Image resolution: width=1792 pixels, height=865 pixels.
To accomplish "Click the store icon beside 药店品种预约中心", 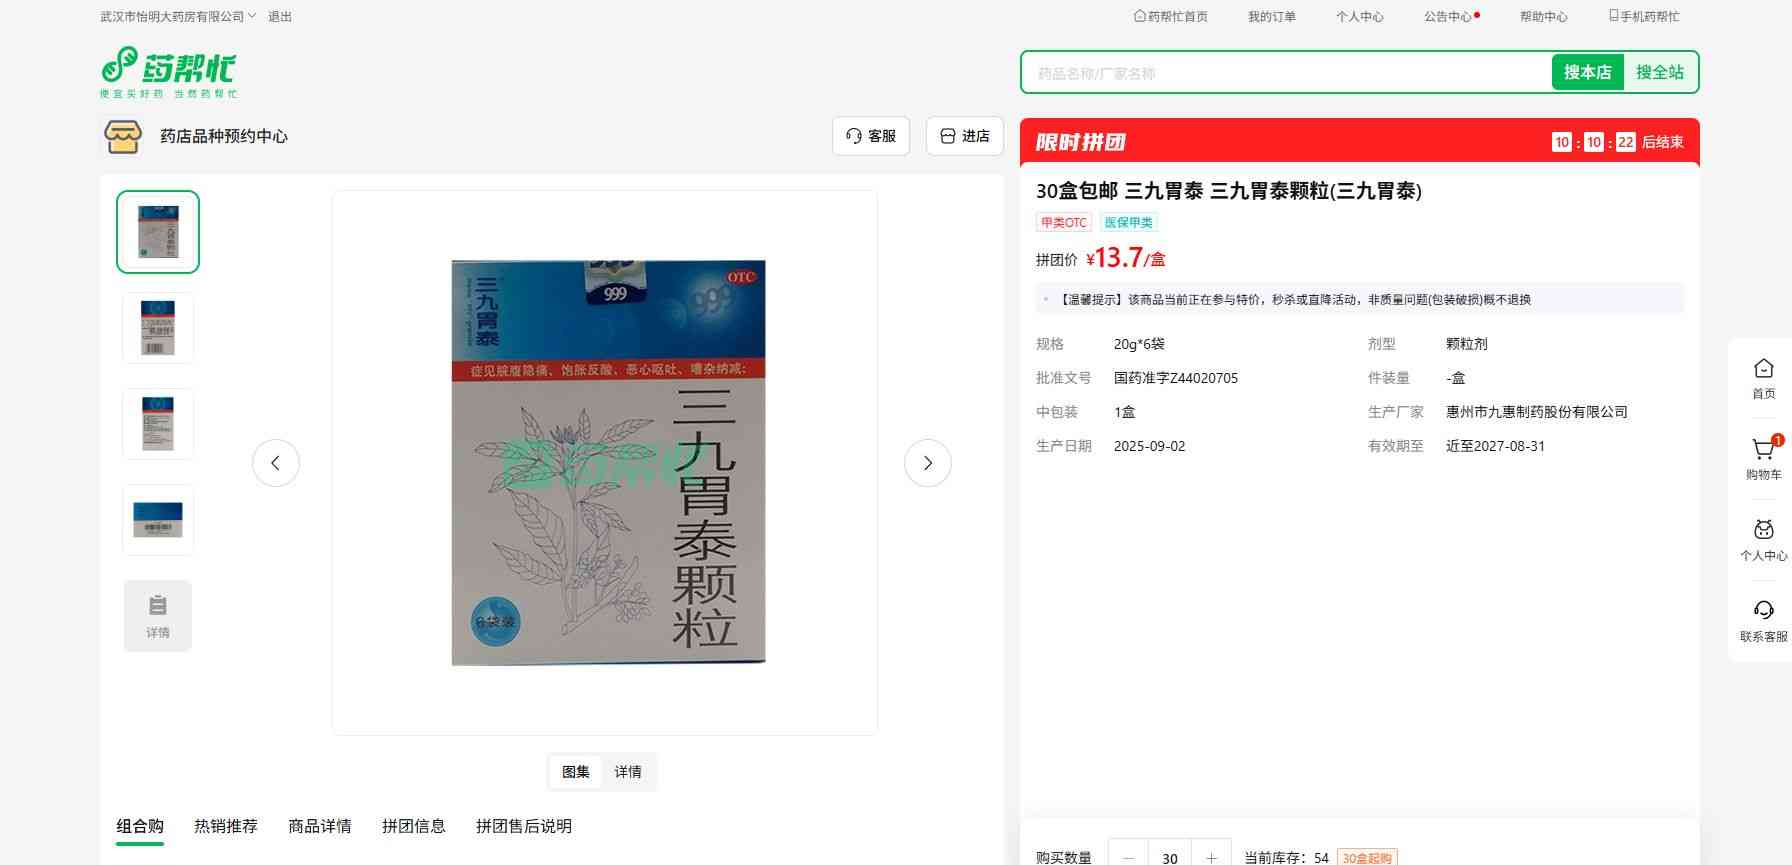I will click(x=123, y=136).
